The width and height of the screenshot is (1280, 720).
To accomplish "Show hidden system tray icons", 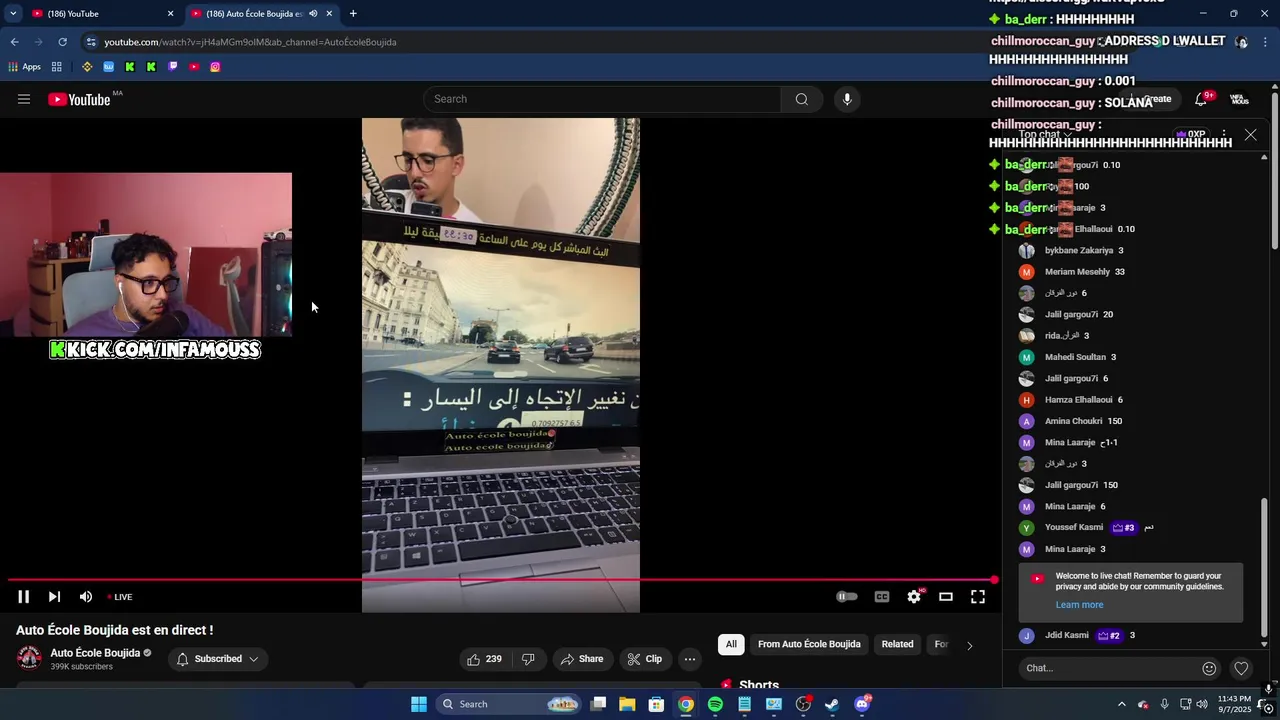I will coord(1121,704).
